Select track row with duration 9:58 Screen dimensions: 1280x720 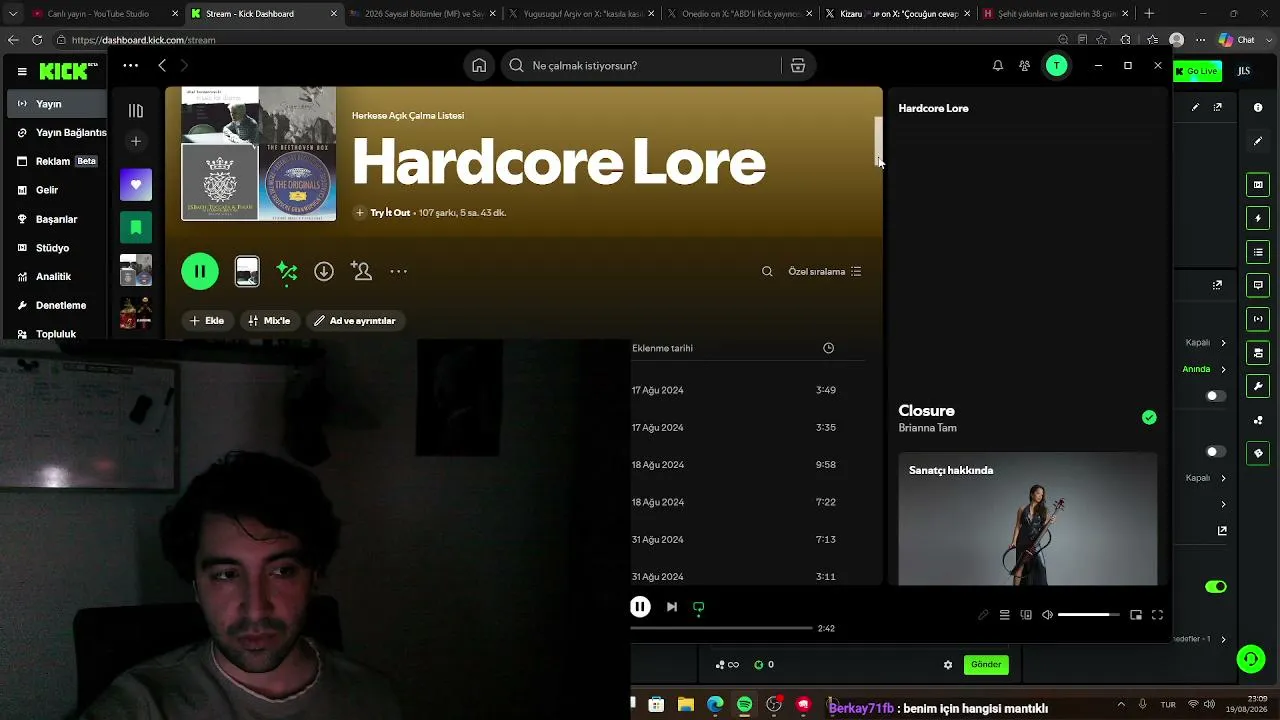pyautogui.click(x=748, y=465)
